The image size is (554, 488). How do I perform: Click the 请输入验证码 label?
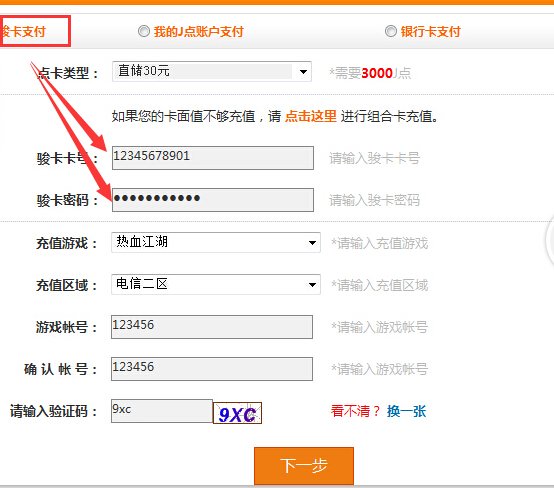[53, 411]
